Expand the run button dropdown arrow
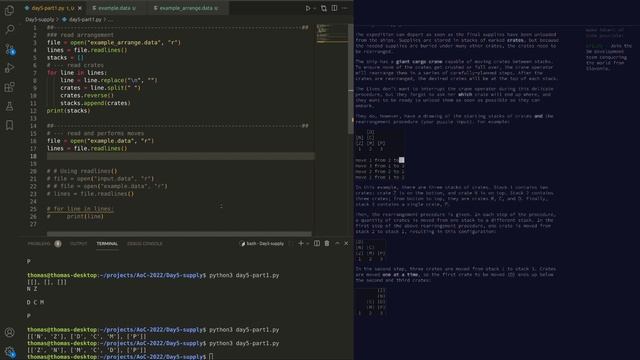 314,8
